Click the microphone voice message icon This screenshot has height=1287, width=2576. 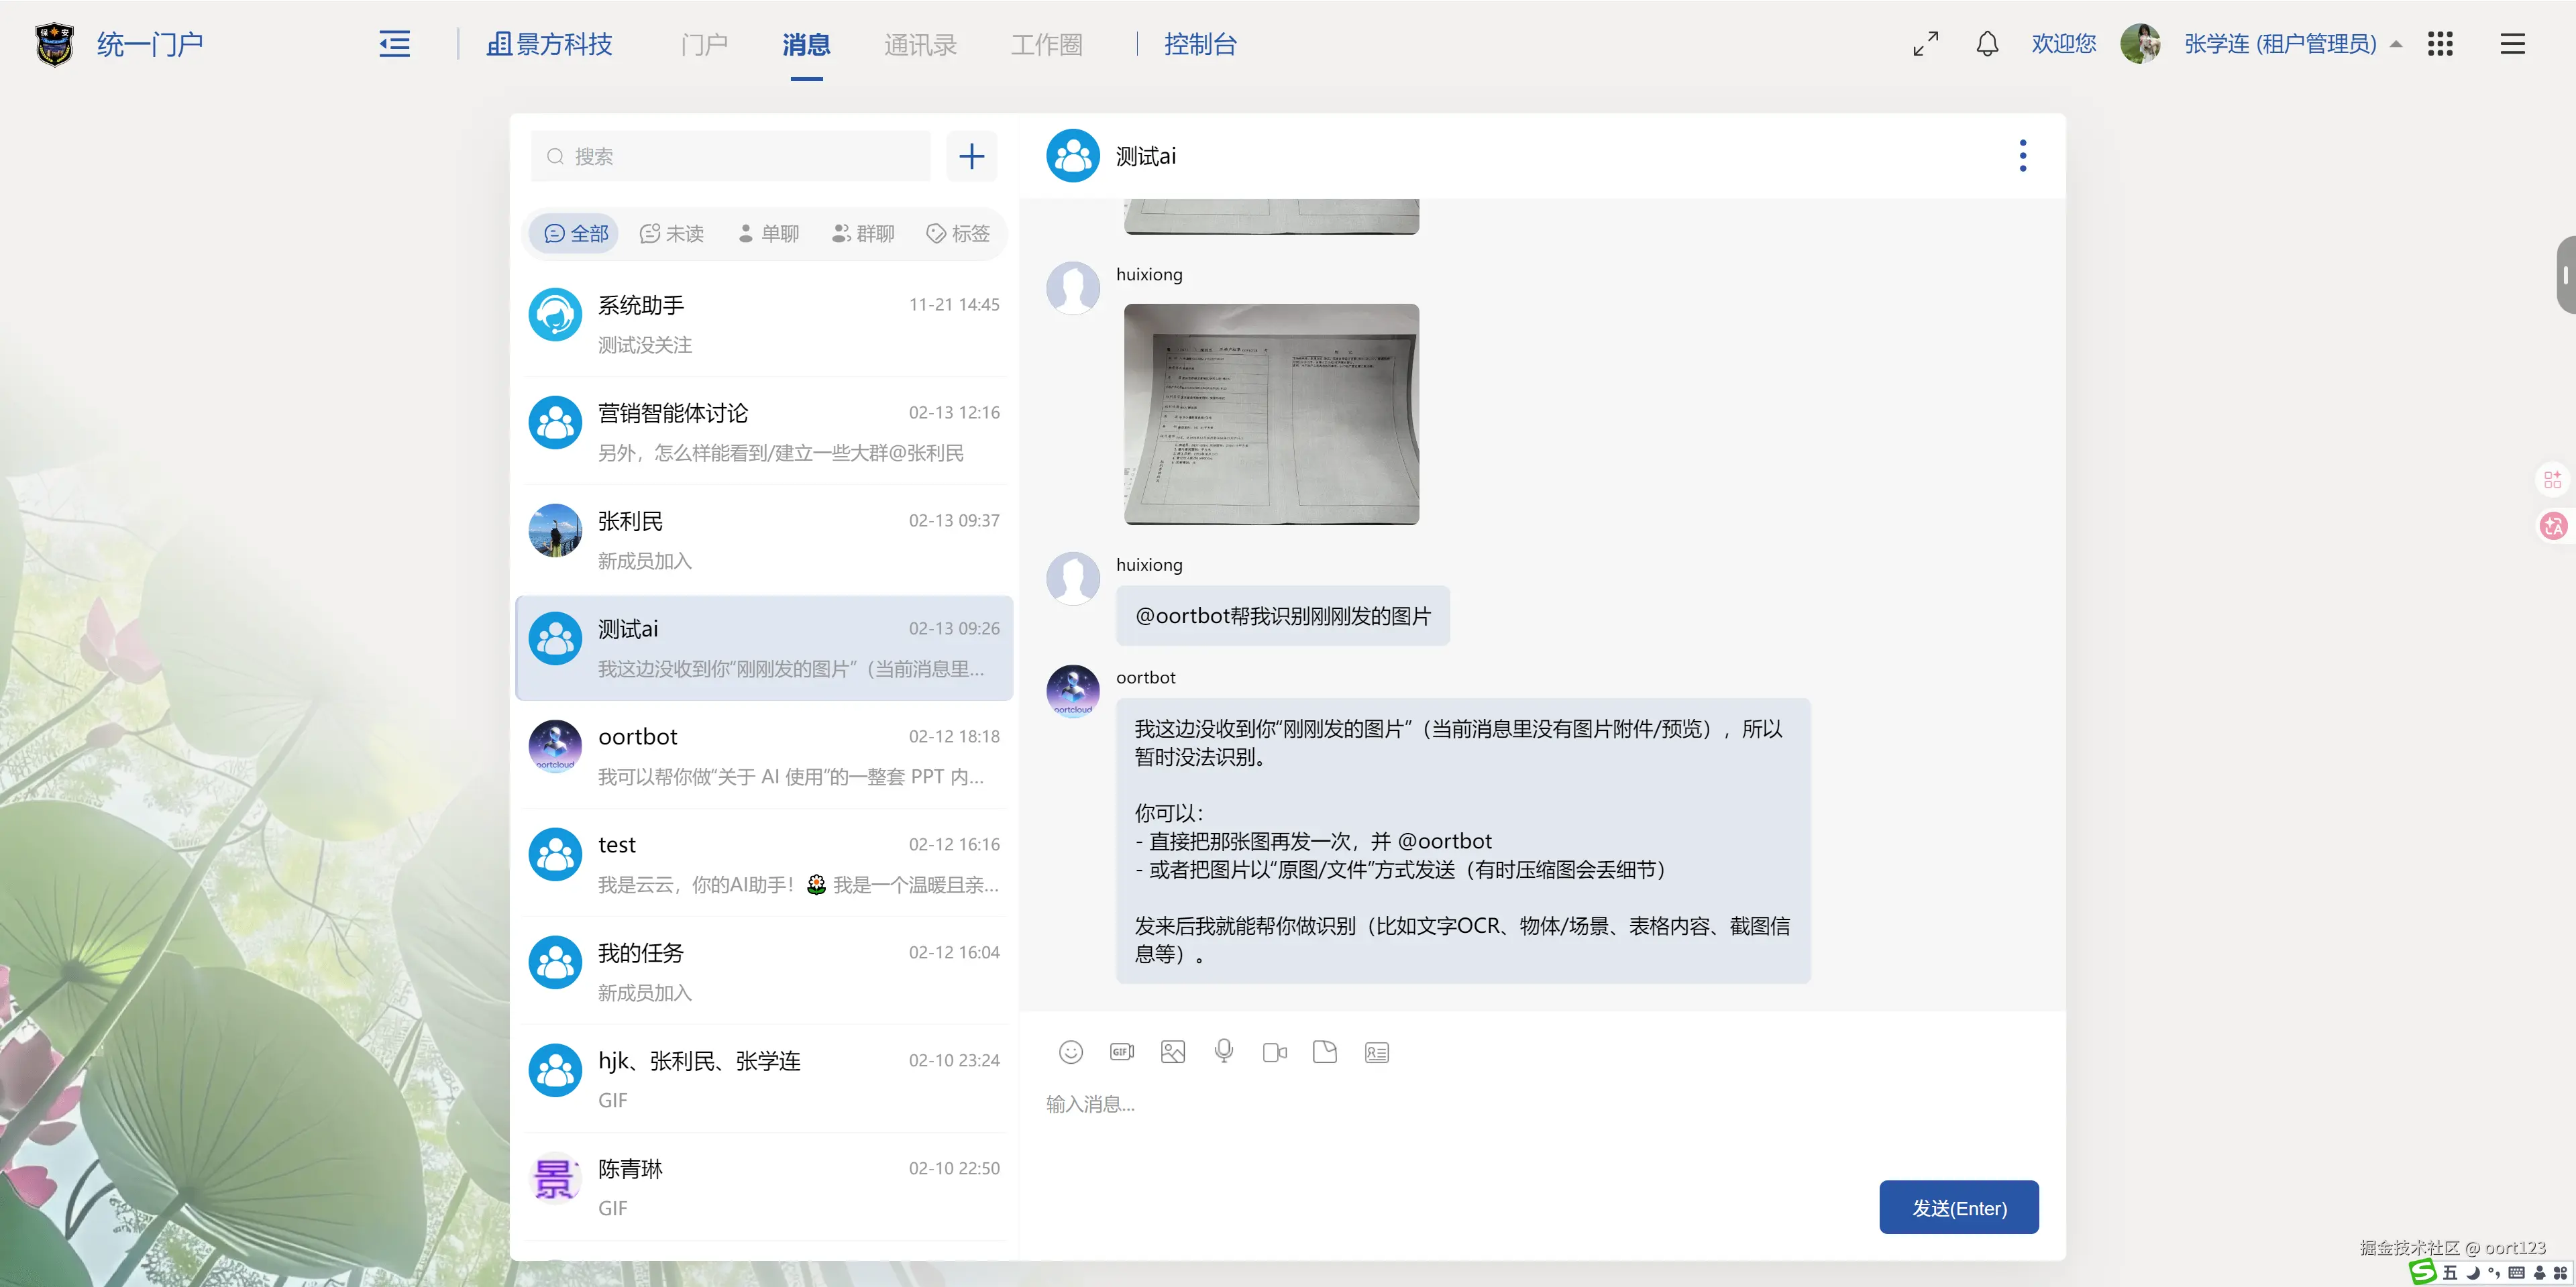coord(1223,1051)
